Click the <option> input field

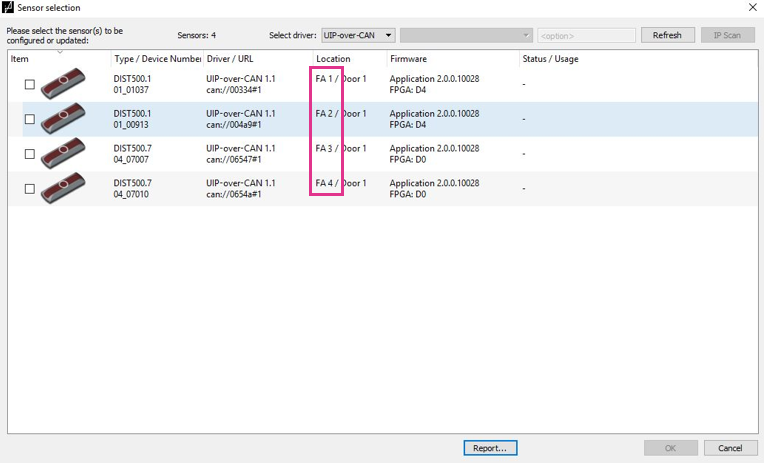[586, 35]
